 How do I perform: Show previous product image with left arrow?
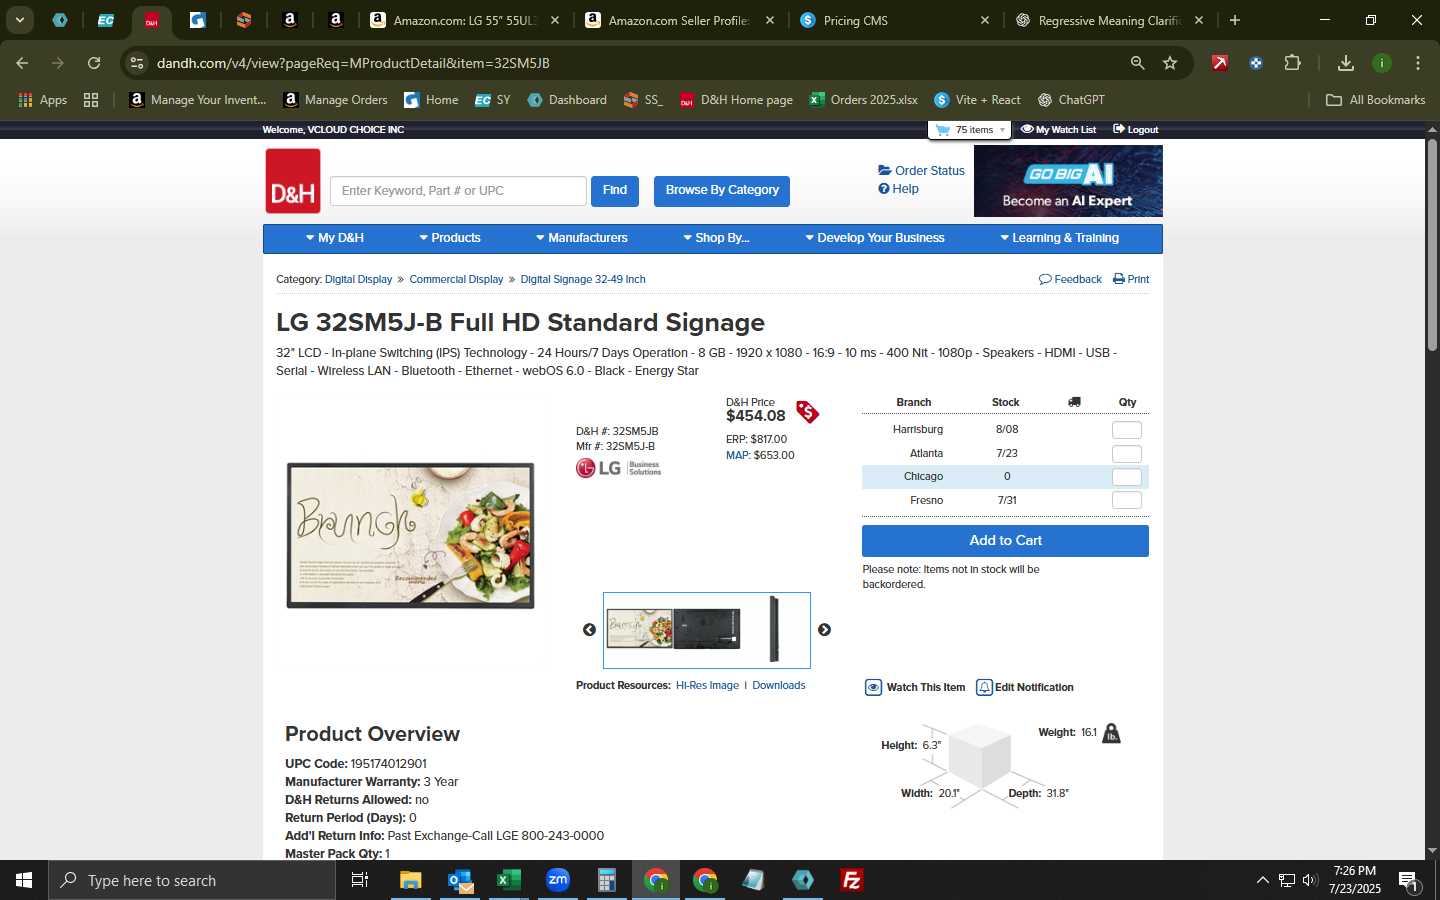pos(589,630)
